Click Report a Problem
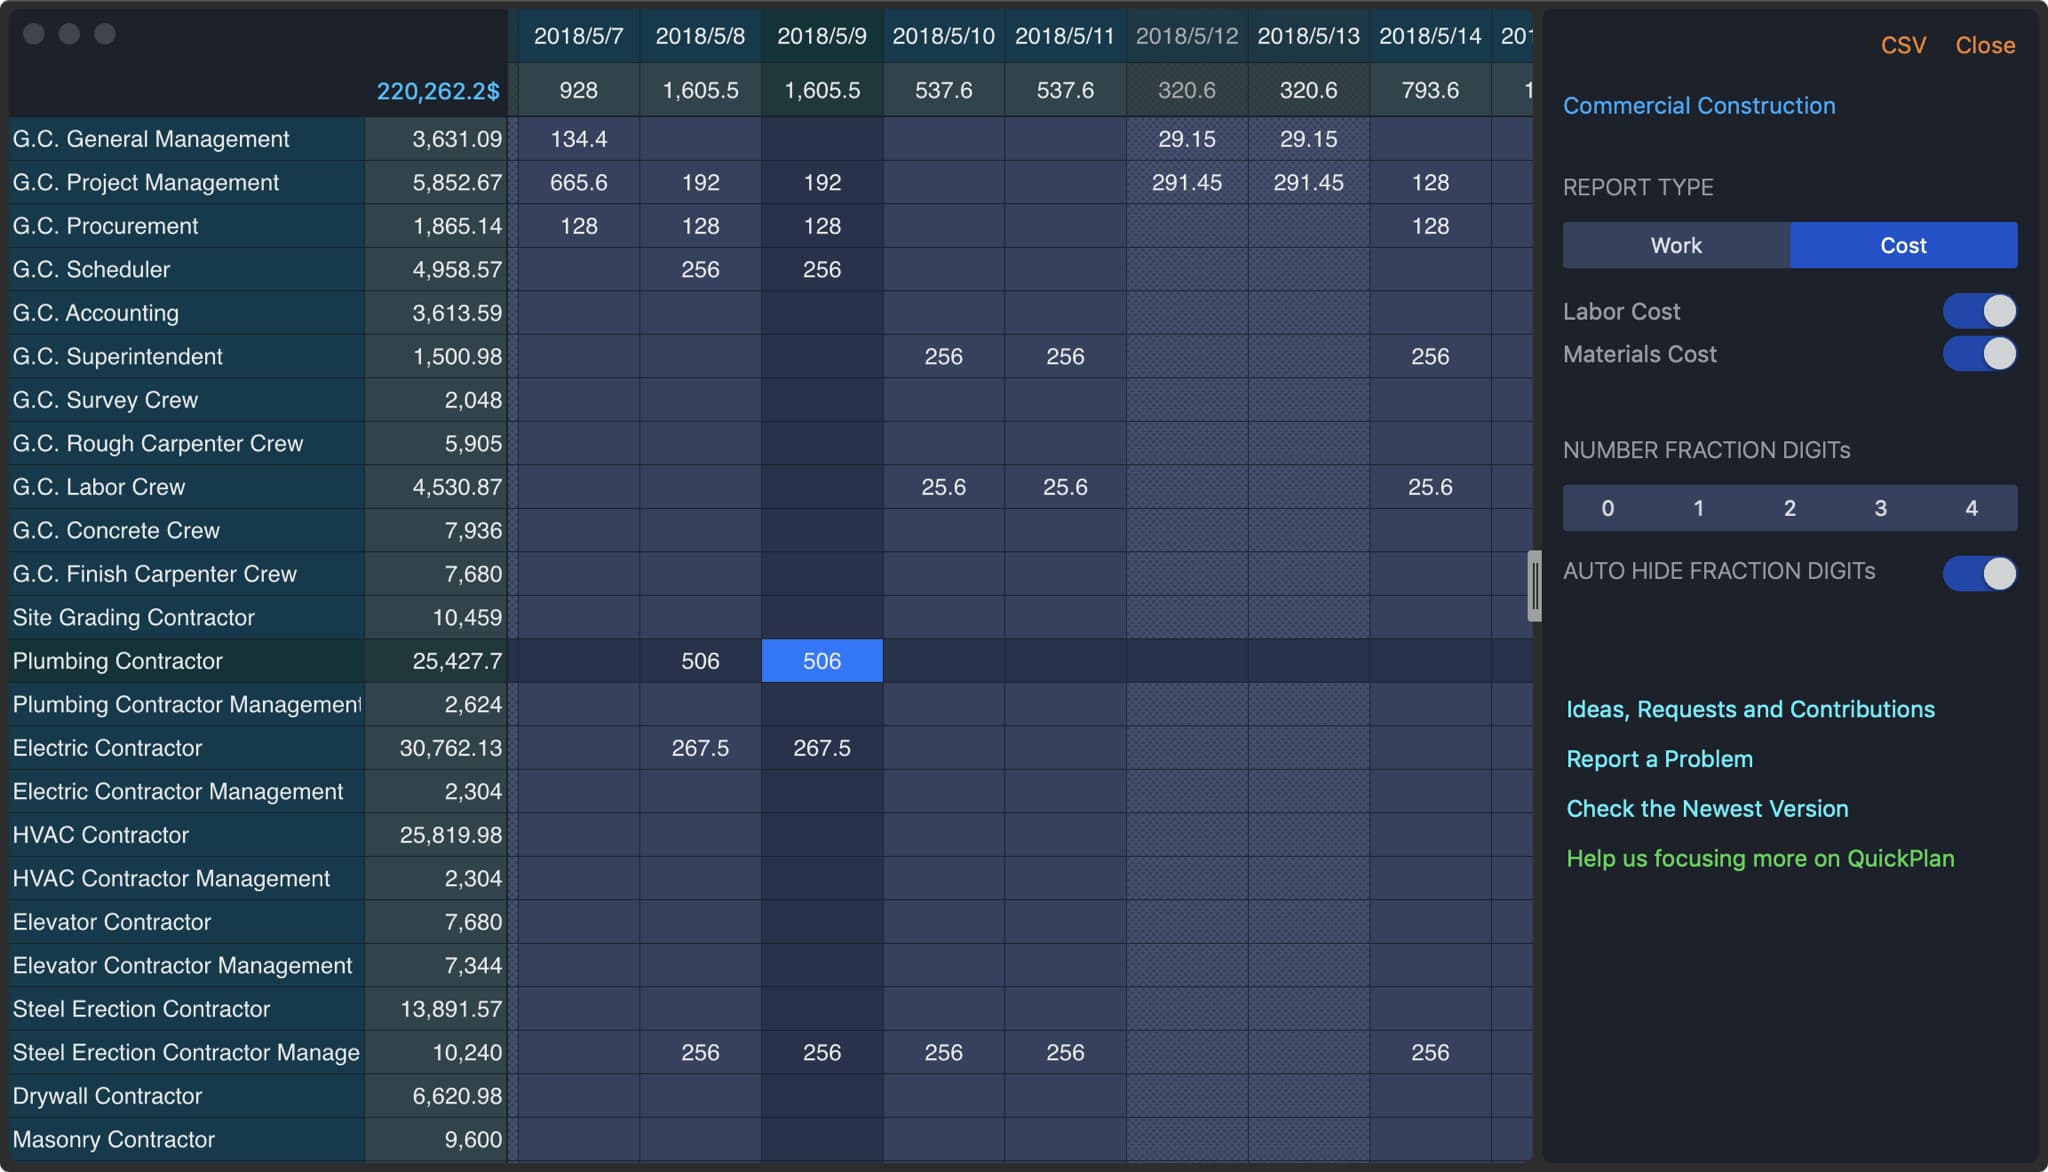The width and height of the screenshot is (2048, 1172). [1659, 758]
